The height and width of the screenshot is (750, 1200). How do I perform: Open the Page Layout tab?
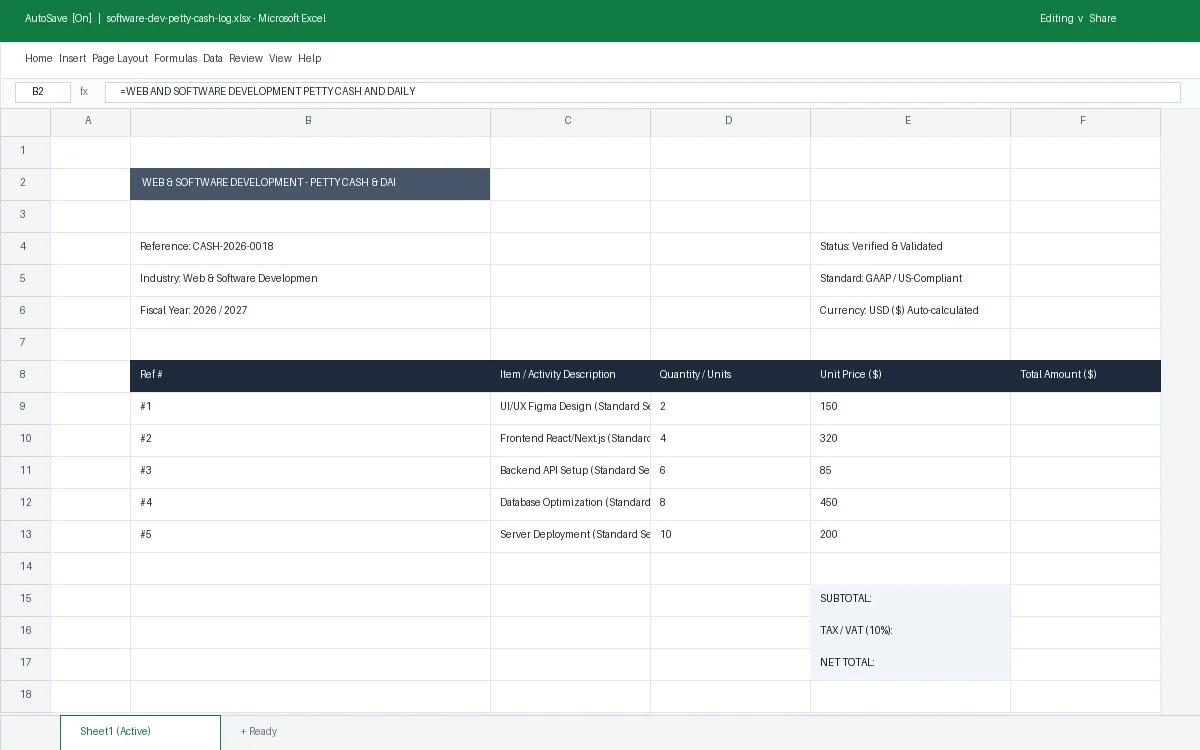[120, 58]
